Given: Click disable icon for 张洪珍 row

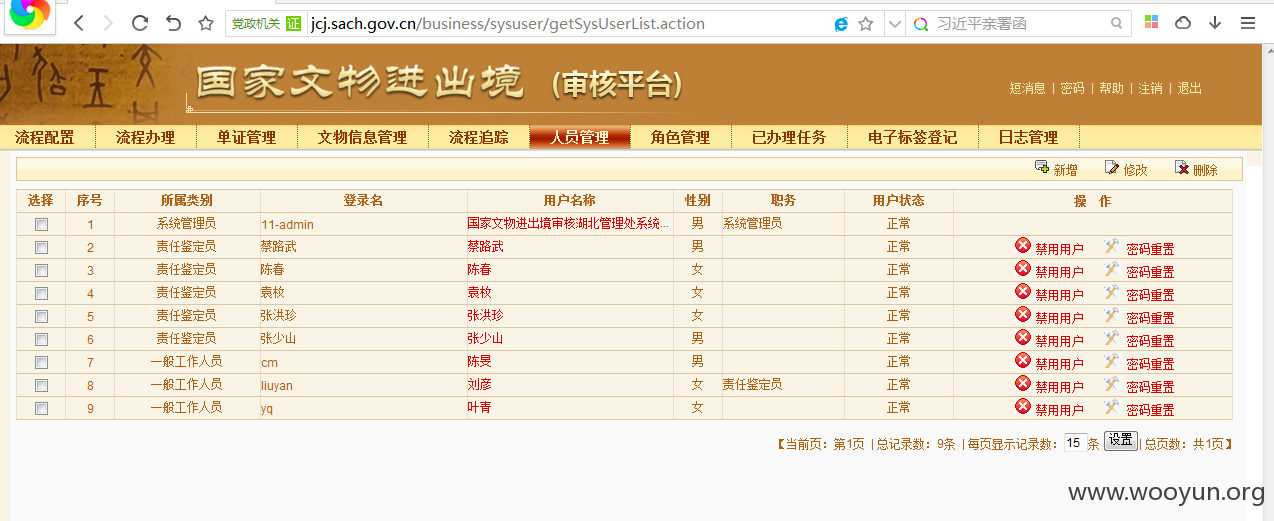Looking at the screenshot, I should tap(1023, 315).
